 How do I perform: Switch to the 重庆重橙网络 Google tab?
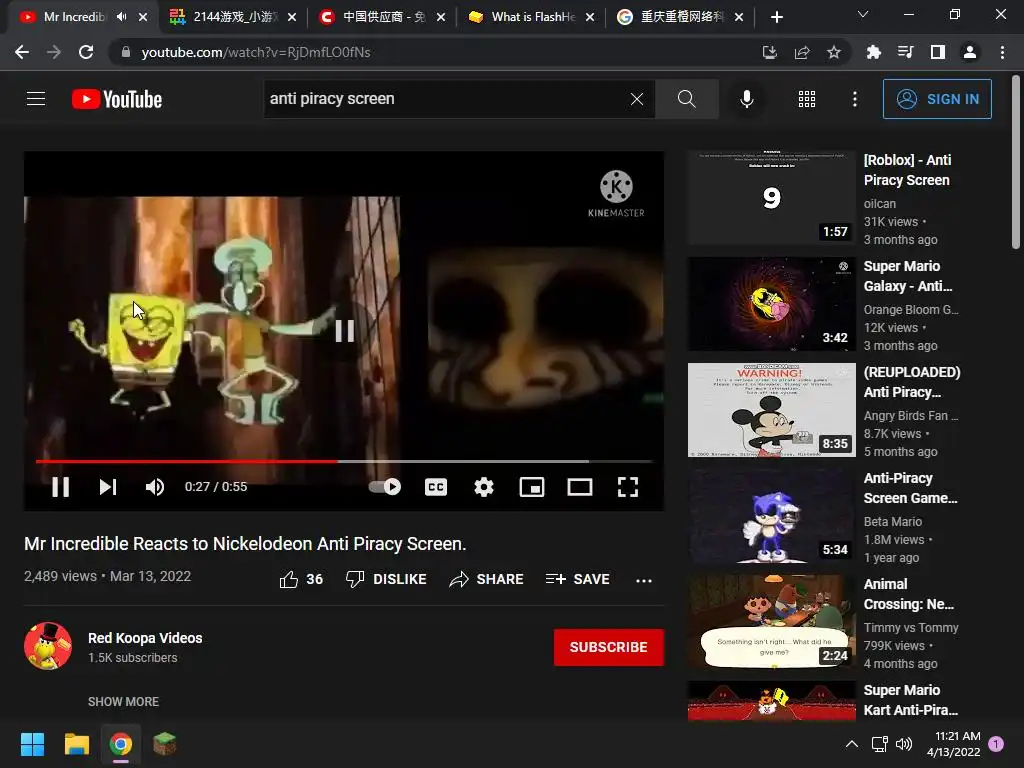[680, 17]
